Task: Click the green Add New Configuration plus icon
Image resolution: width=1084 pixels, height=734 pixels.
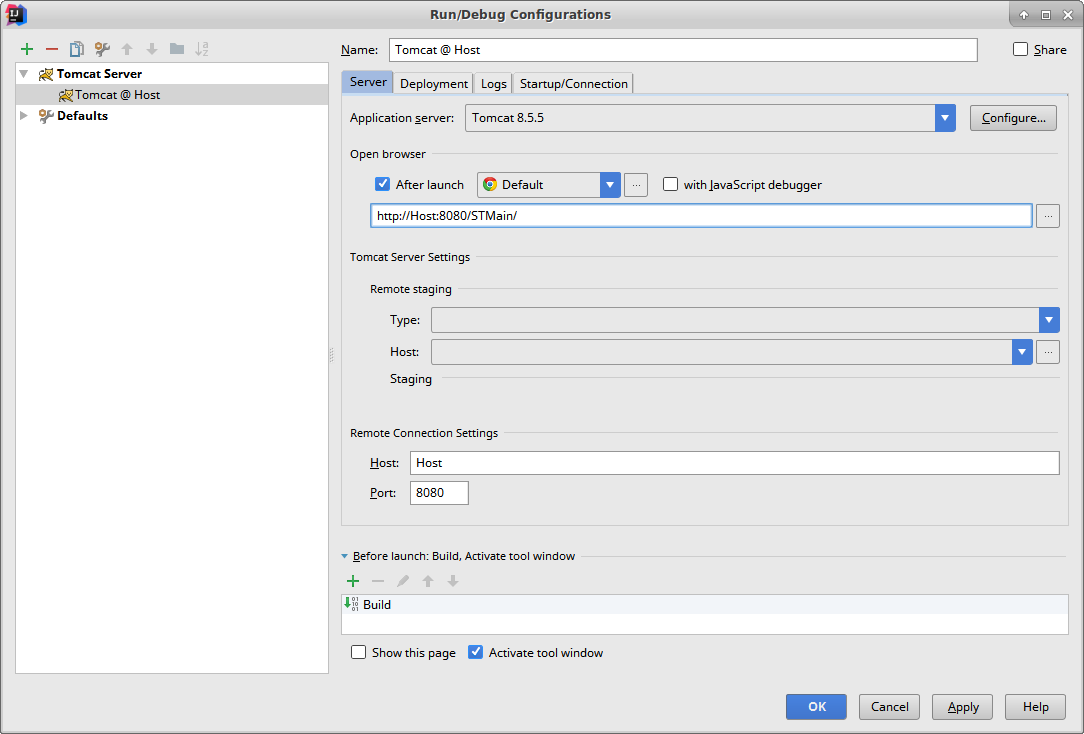Action: click(27, 49)
